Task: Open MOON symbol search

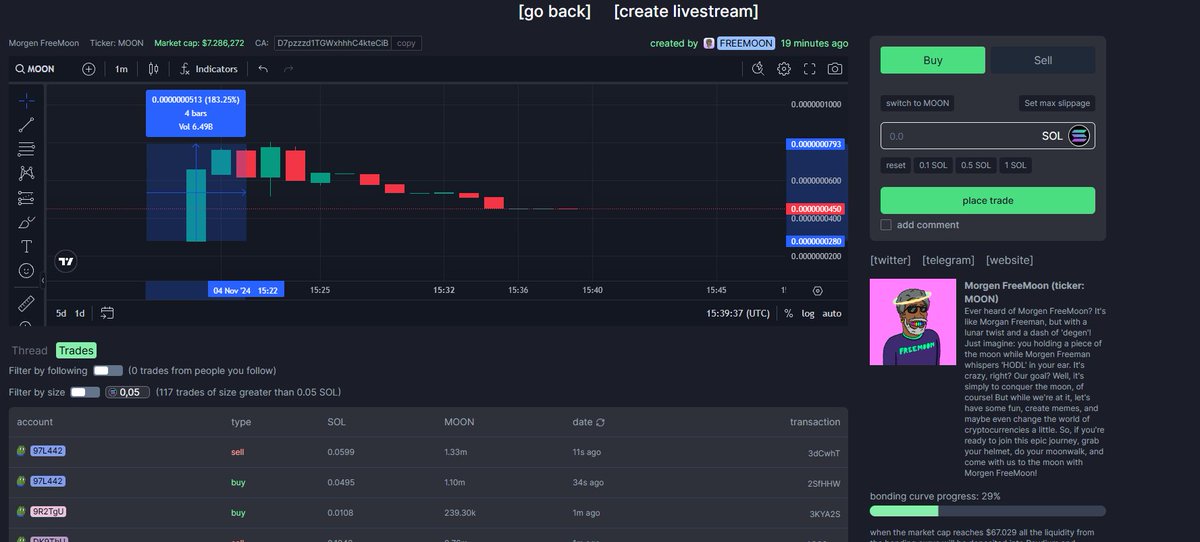Action: (35, 69)
